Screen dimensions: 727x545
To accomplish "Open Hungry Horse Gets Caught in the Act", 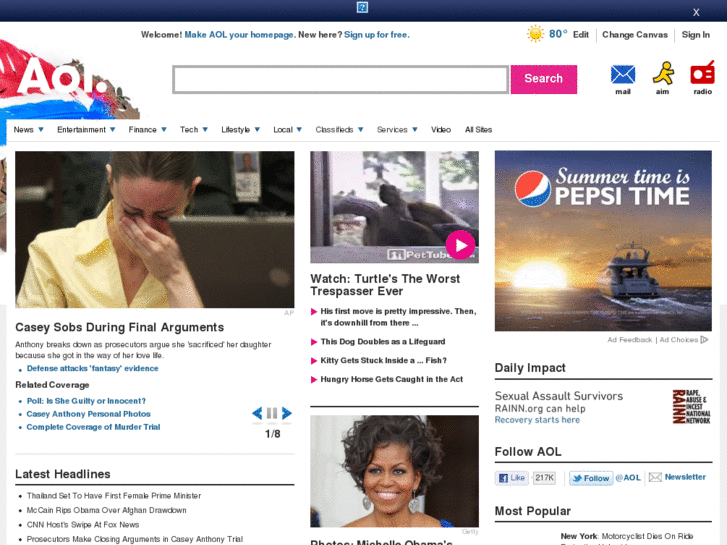I will [x=391, y=379].
